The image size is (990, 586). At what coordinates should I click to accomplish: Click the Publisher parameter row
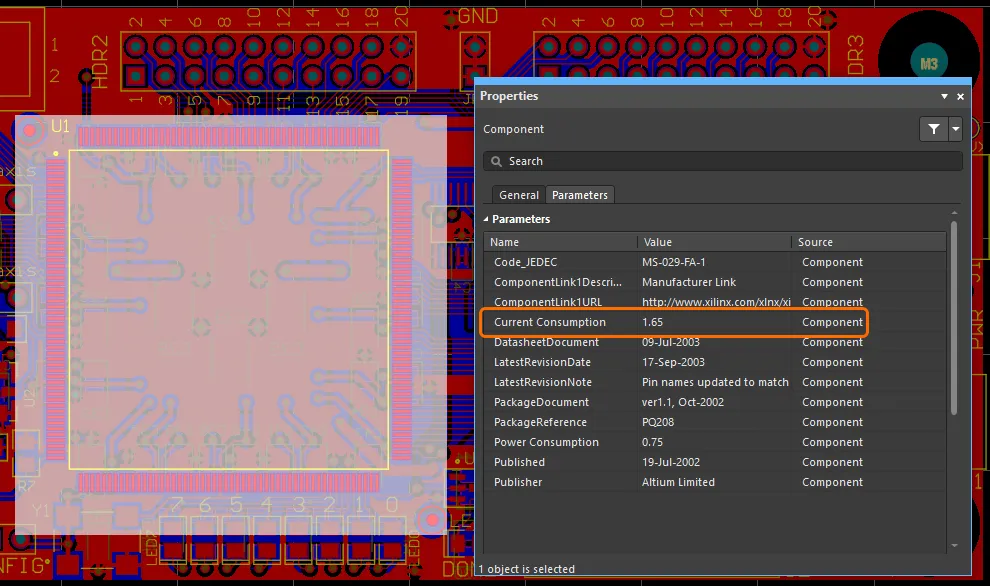click(518, 482)
